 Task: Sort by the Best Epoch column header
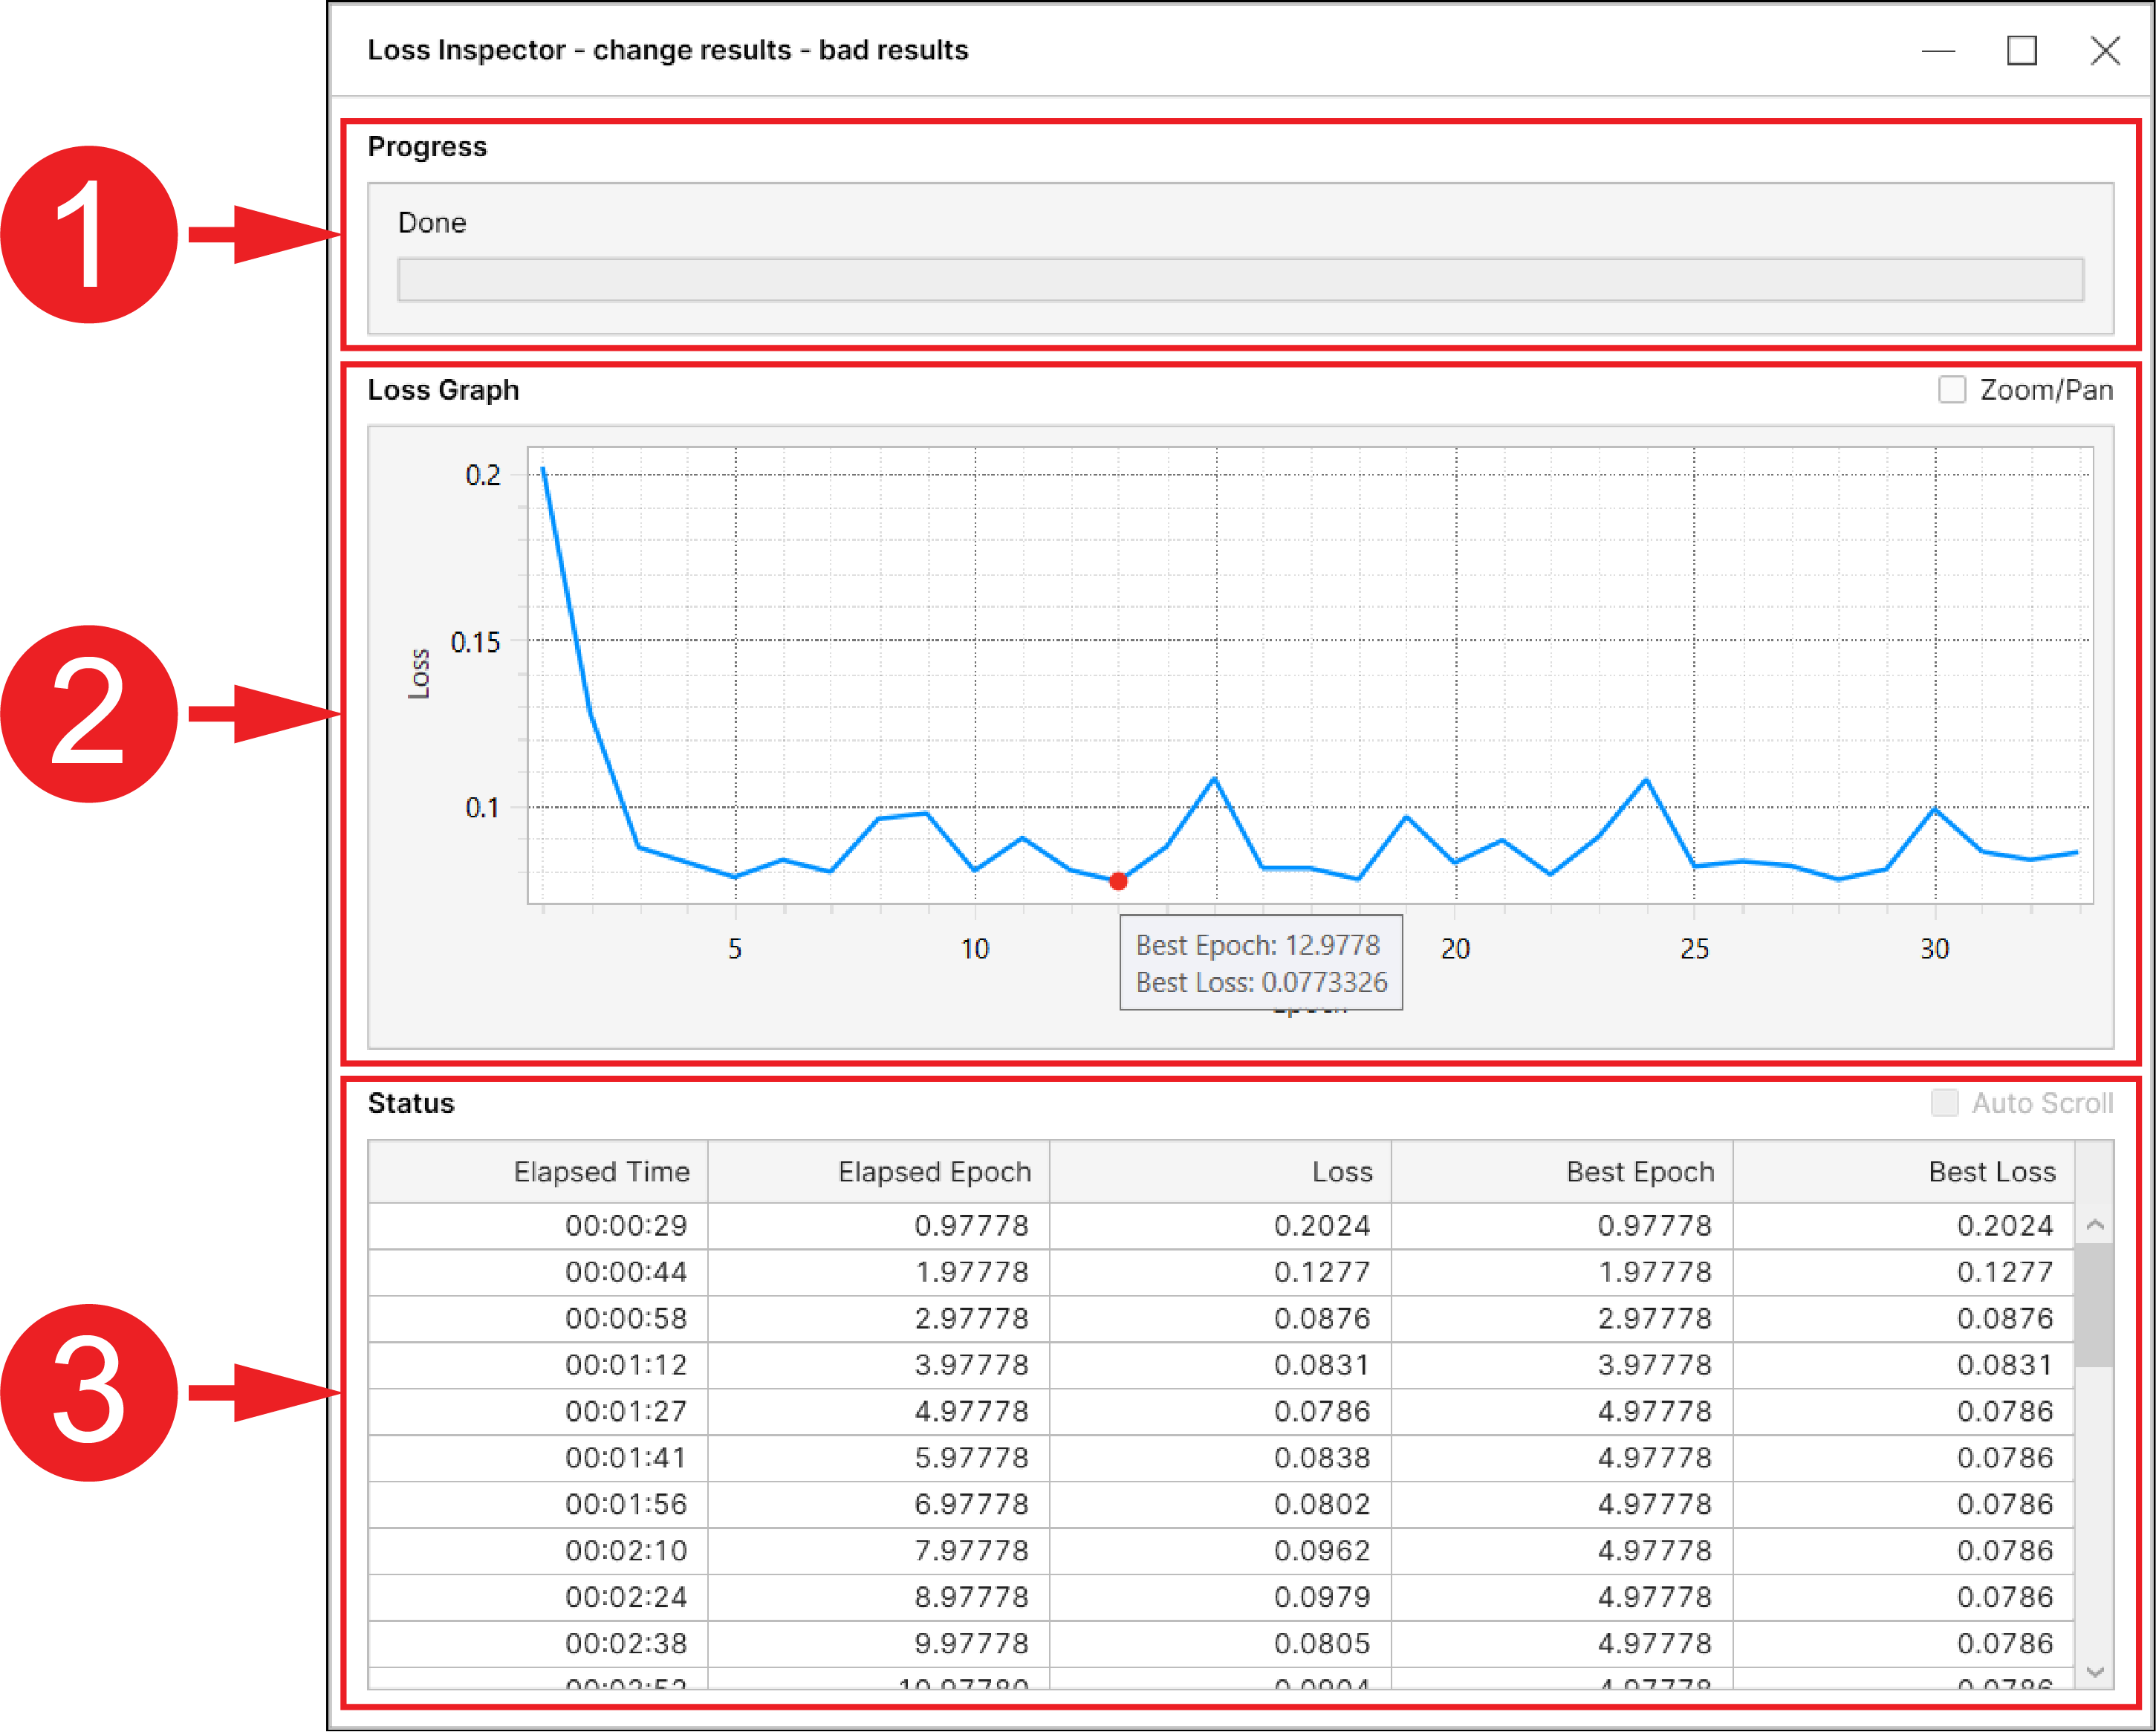tap(1640, 1171)
